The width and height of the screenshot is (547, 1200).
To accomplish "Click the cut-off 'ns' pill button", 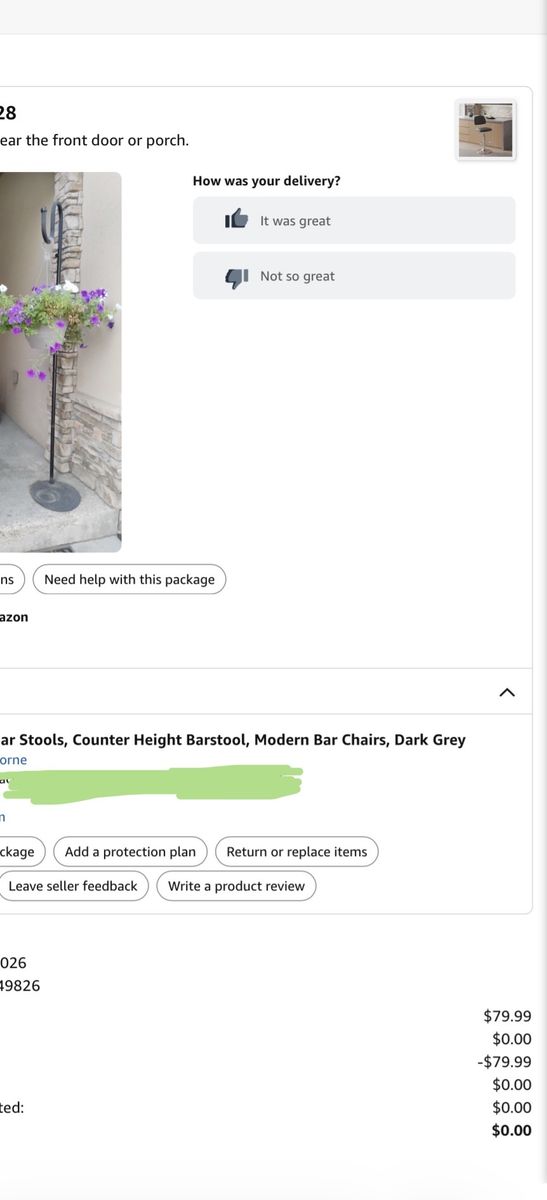I will point(10,579).
